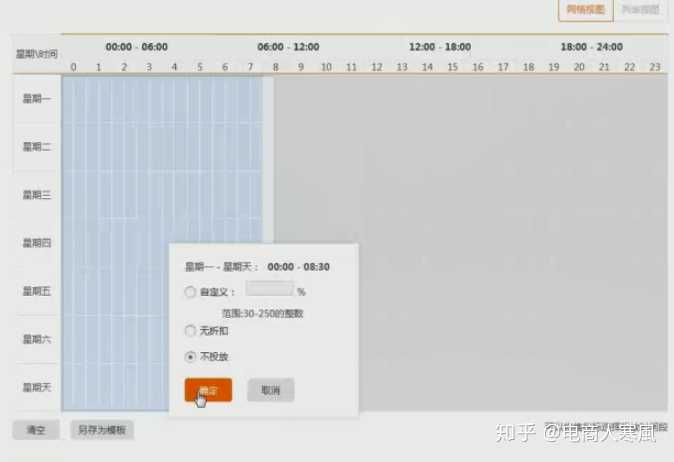Select the 不投放 radio option
This screenshot has width=674, height=462.
tap(191, 356)
